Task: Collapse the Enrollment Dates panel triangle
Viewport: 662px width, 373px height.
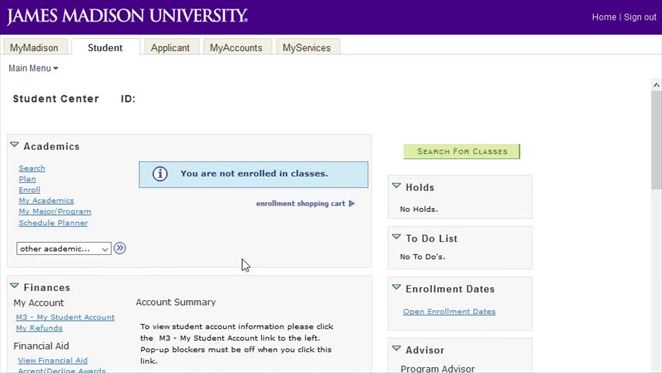Action: 396,287
